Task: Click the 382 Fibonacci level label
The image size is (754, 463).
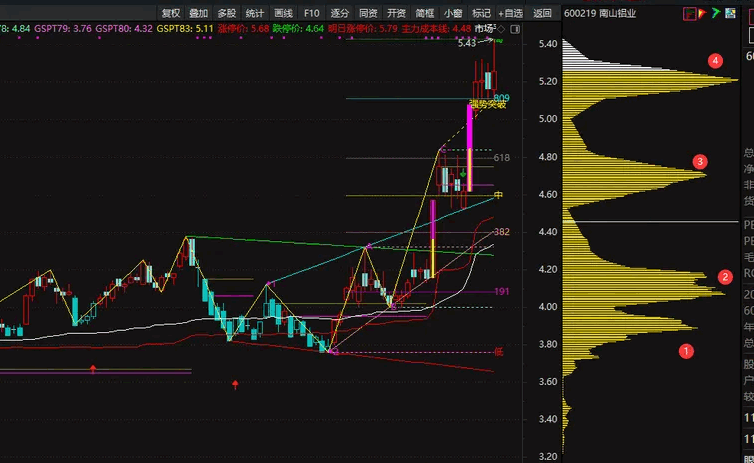Action: point(501,232)
